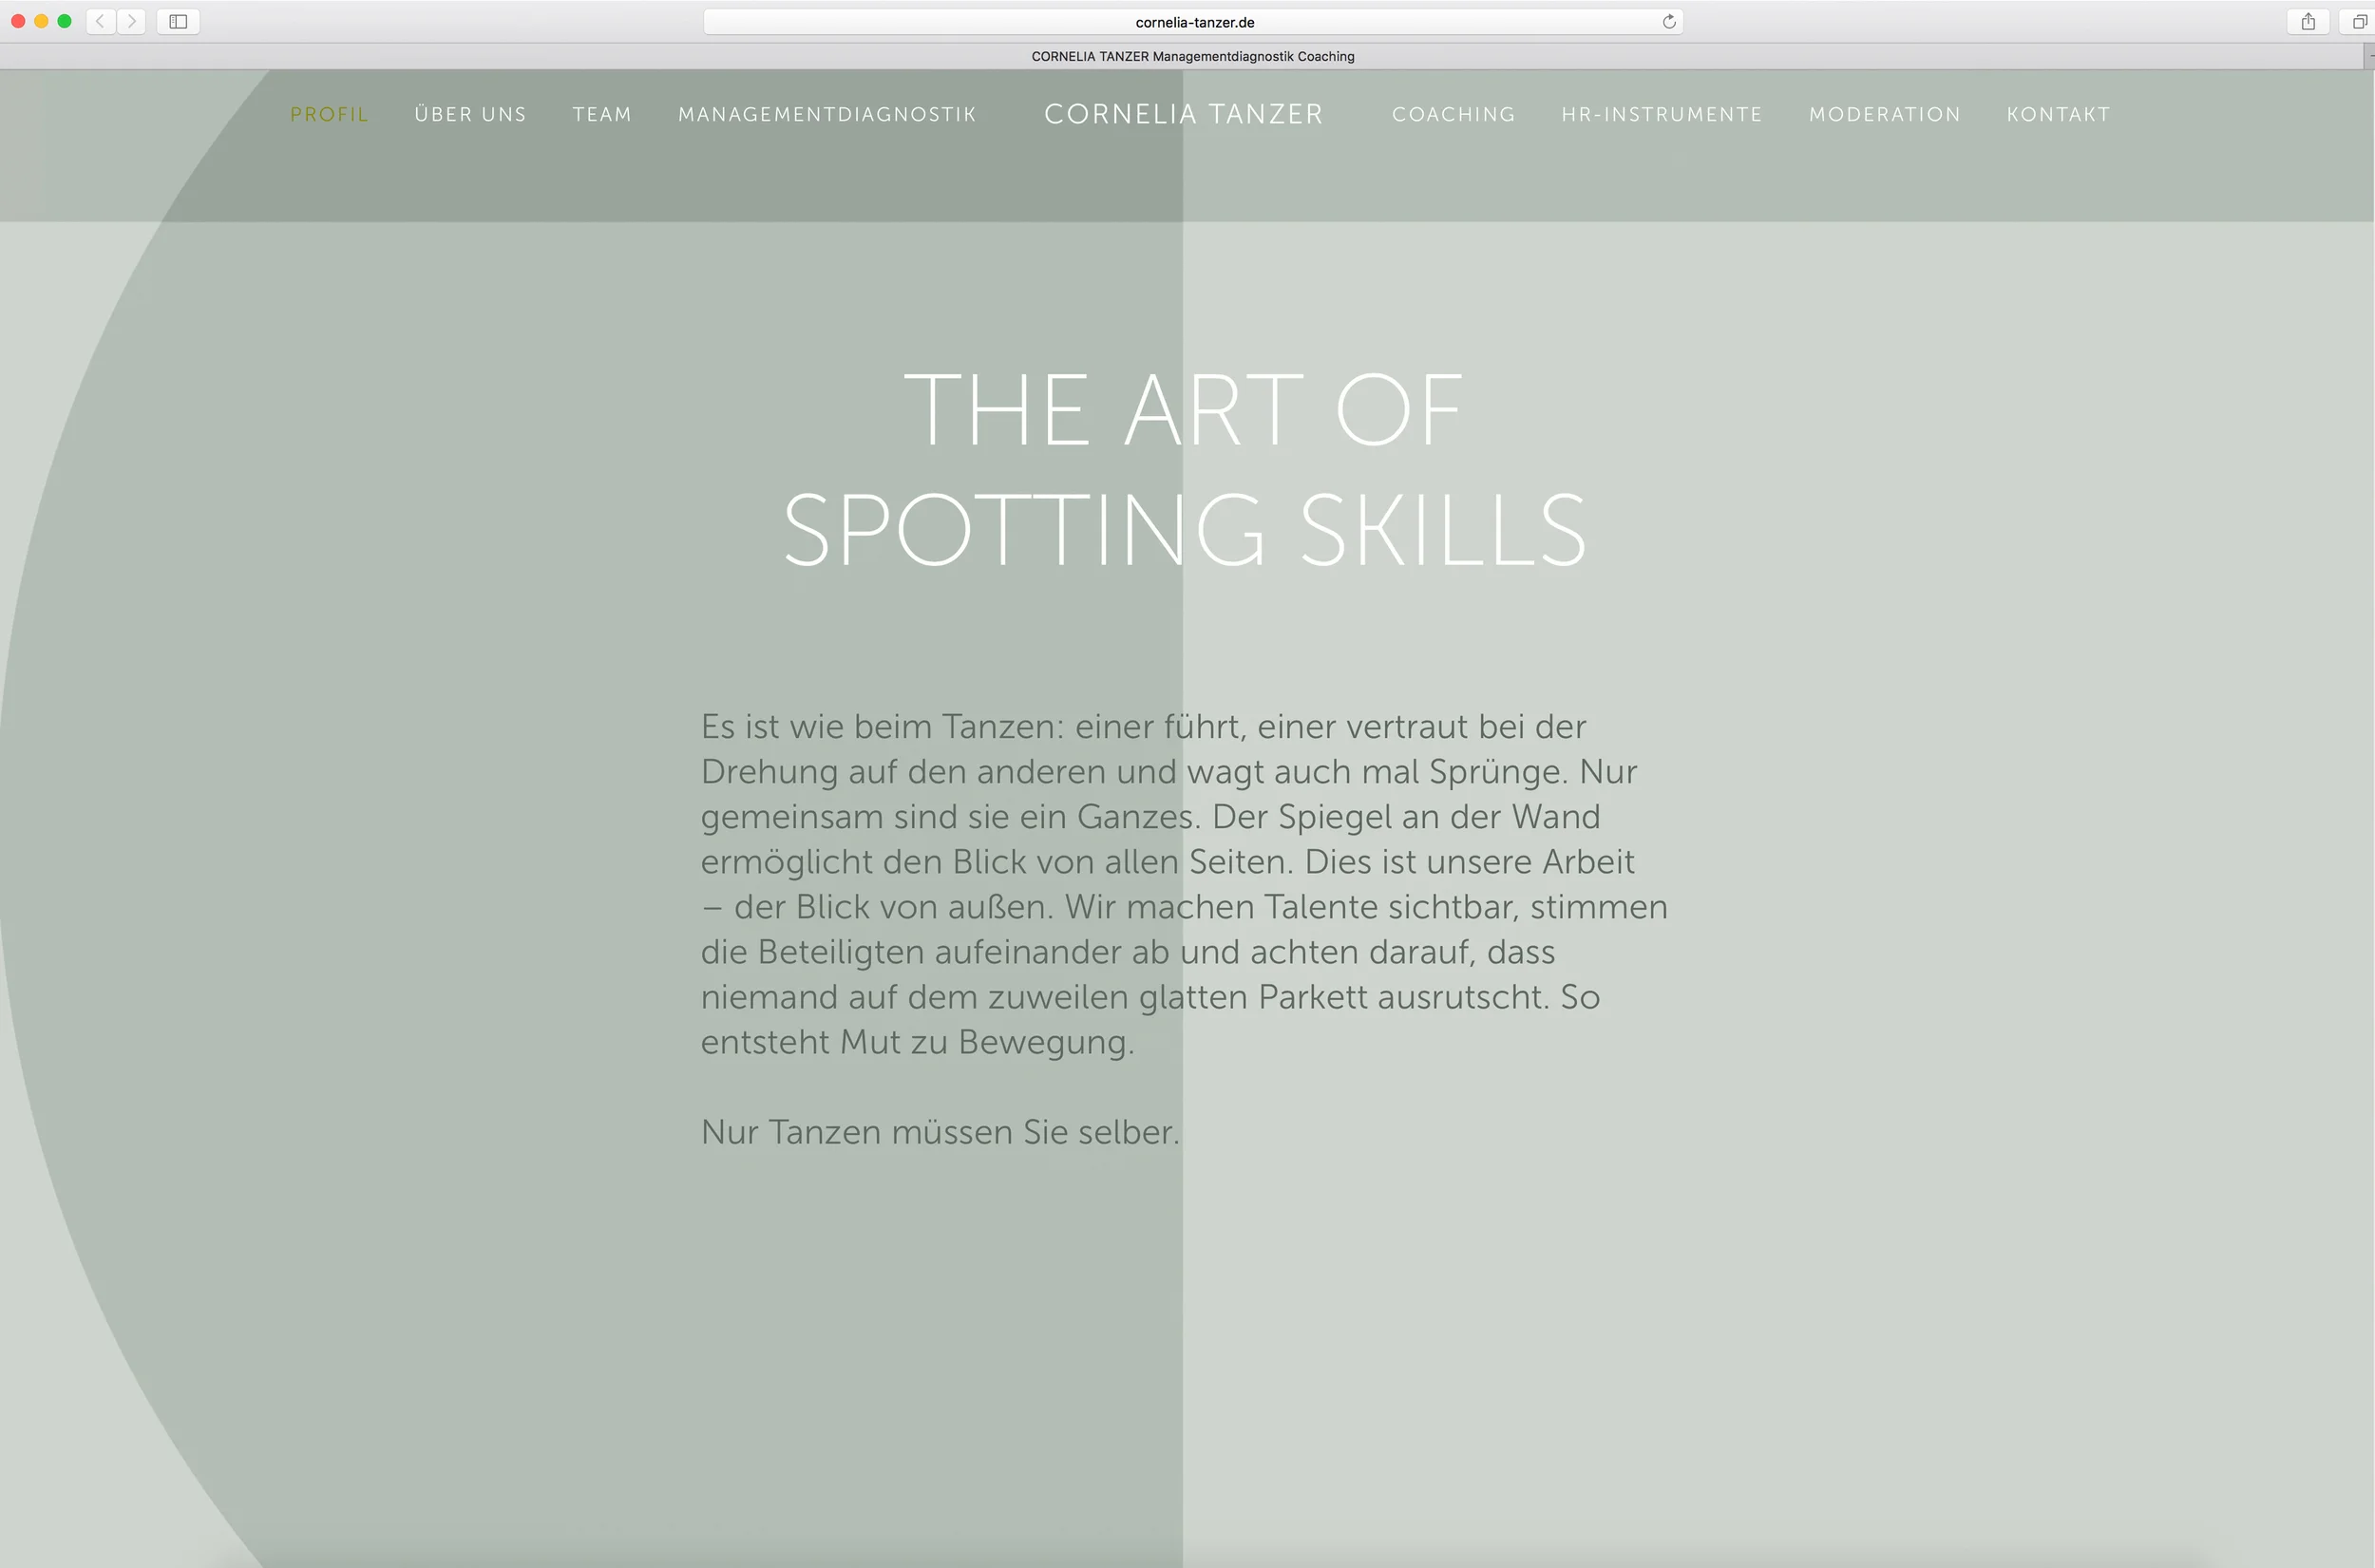
Task: Select the CORNELIA TANZER Managementdiagnostik Coaching tab
Action: [1192, 56]
